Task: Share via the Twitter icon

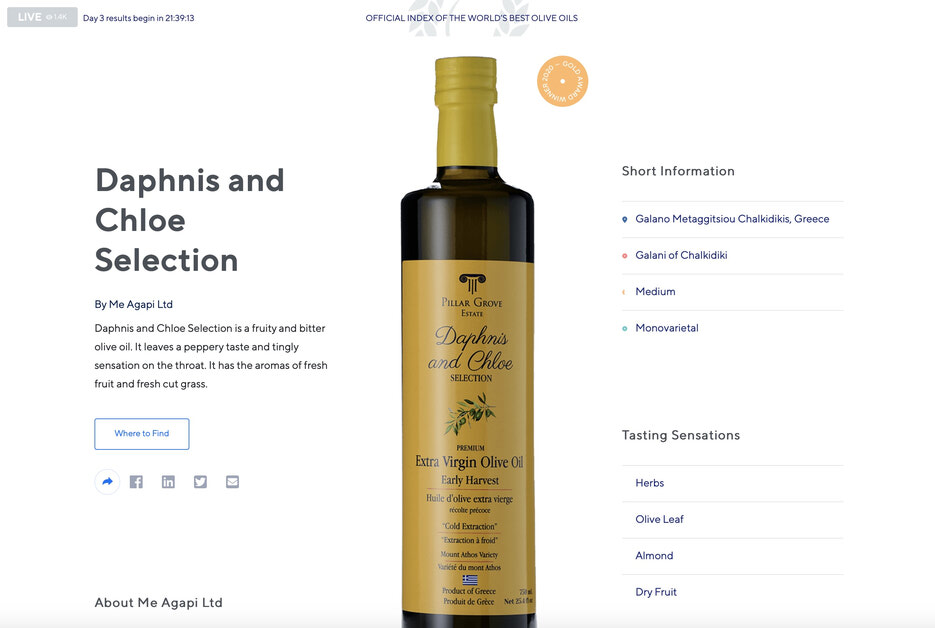Action: pyautogui.click(x=200, y=482)
